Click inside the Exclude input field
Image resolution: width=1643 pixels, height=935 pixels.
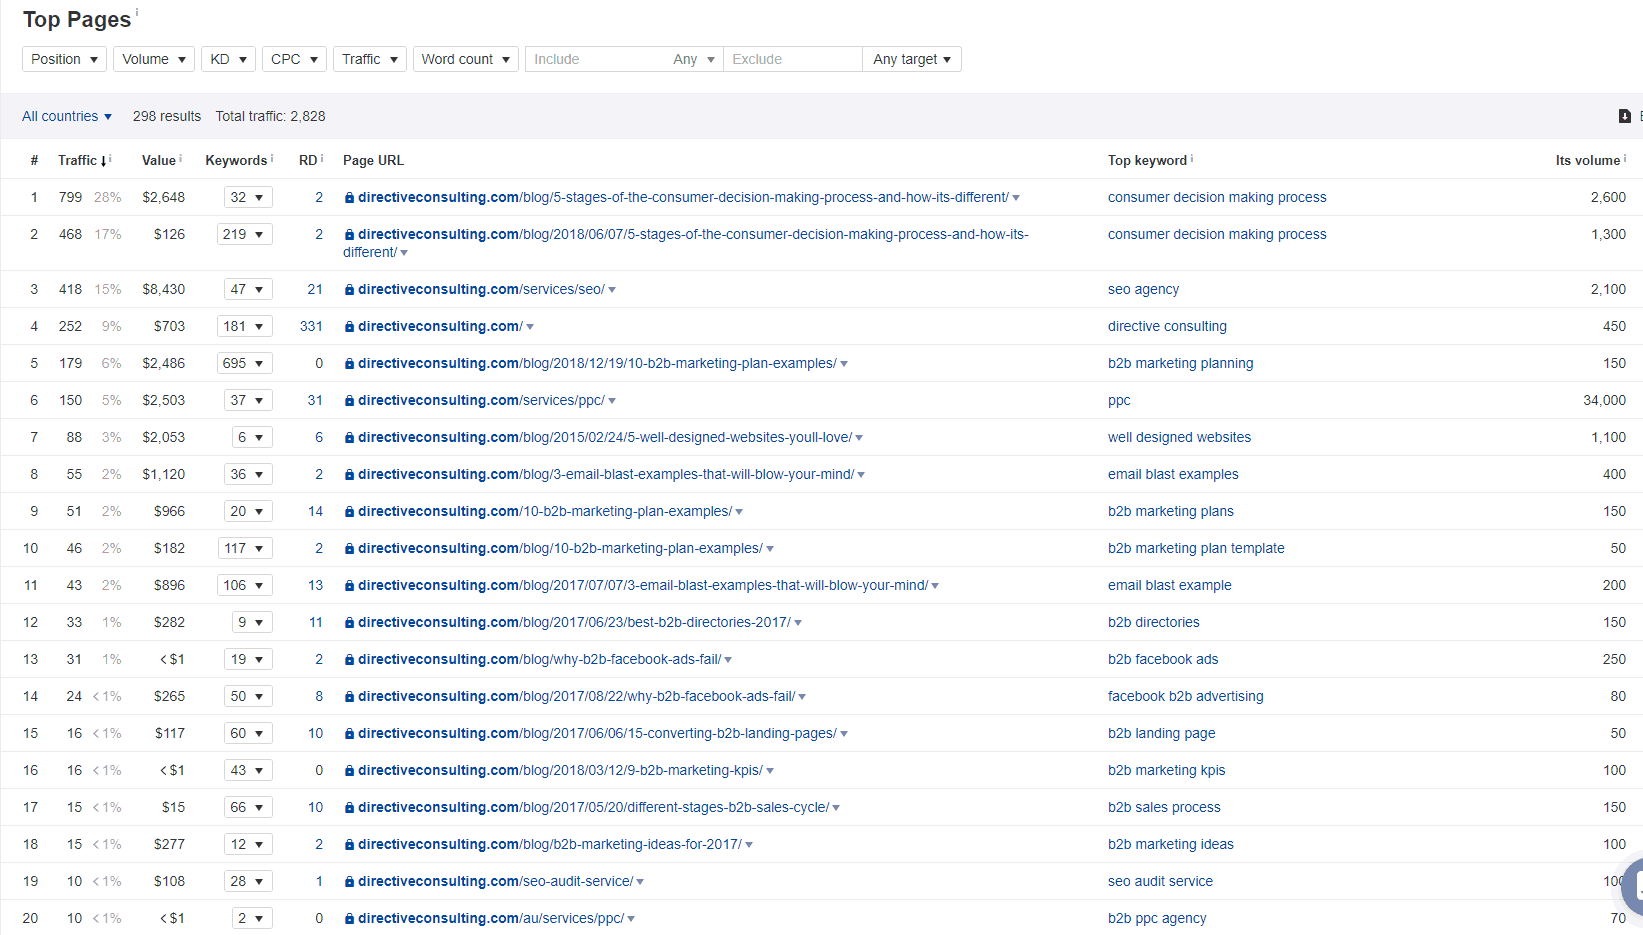click(x=790, y=59)
